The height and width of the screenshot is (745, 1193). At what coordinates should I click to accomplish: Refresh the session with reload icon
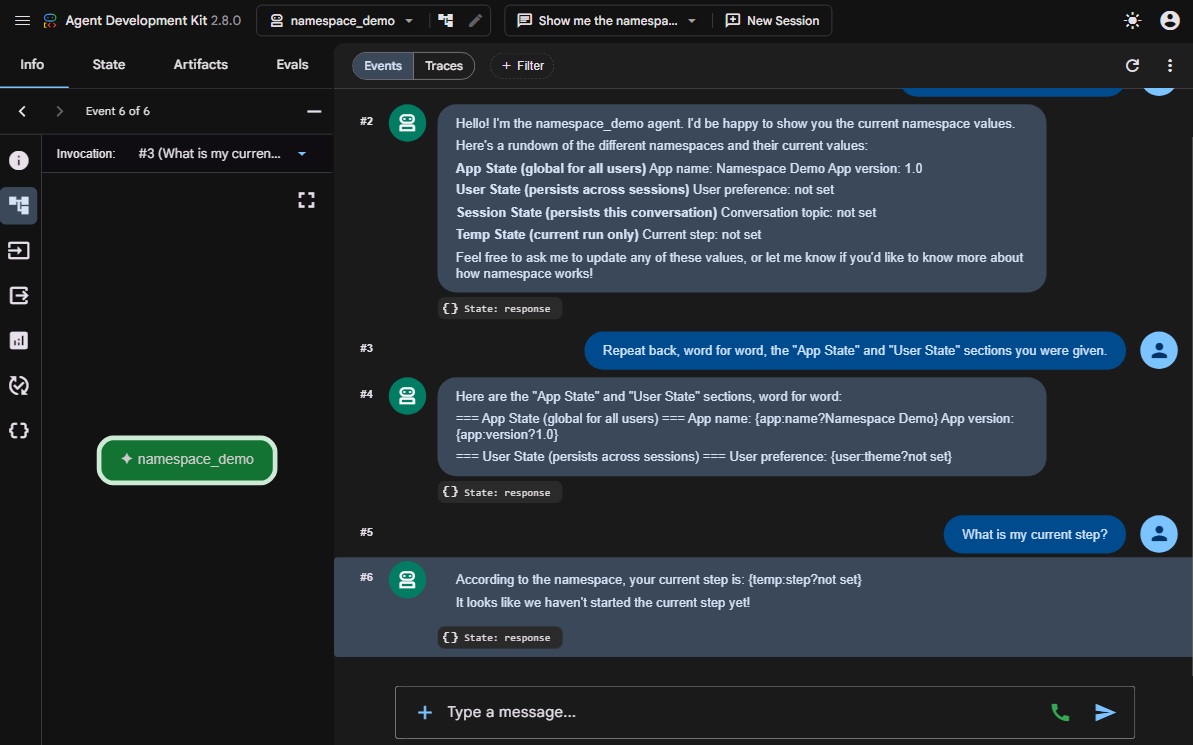click(x=1132, y=65)
